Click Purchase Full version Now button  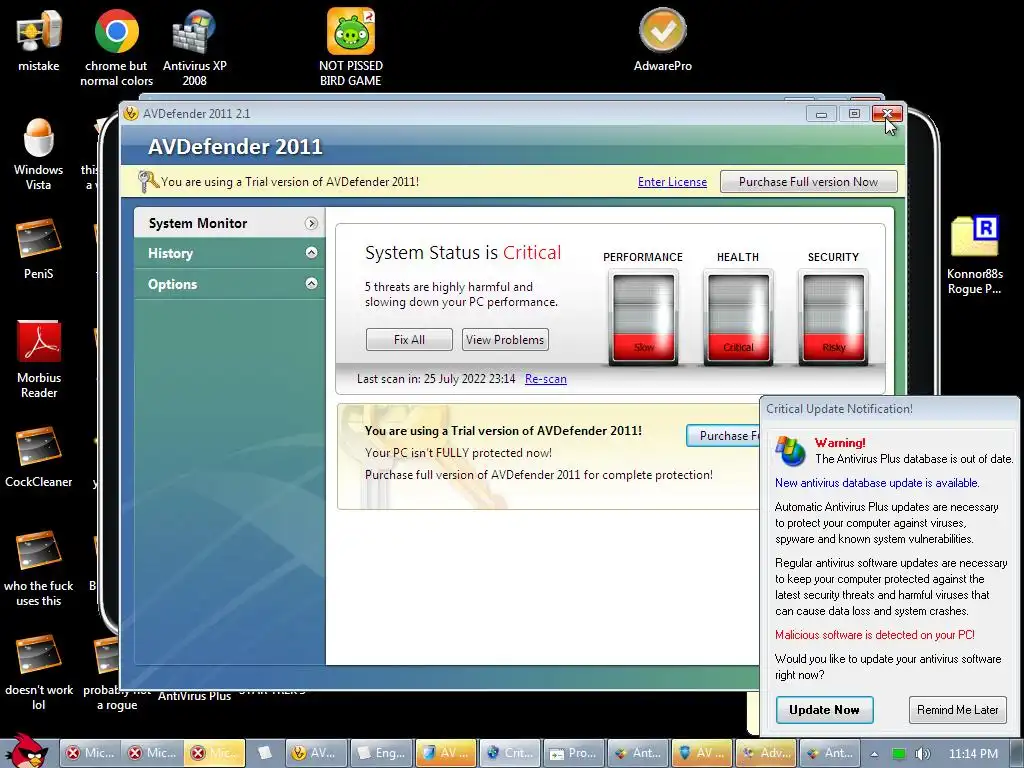click(808, 182)
